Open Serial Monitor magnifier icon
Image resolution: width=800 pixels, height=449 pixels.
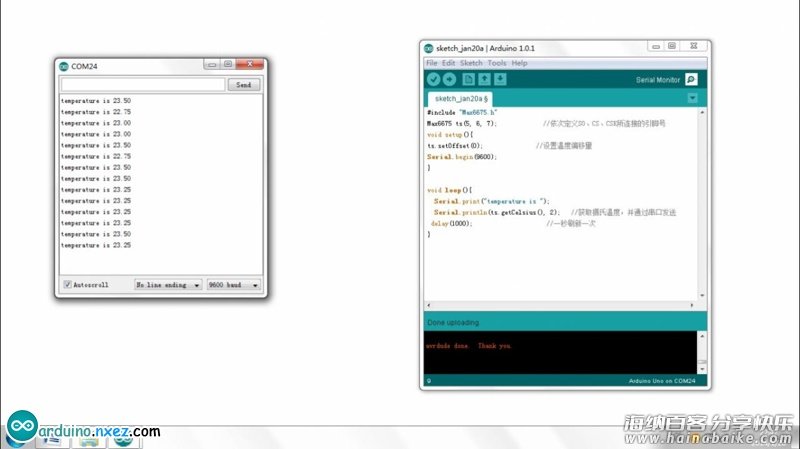point(691,79)
